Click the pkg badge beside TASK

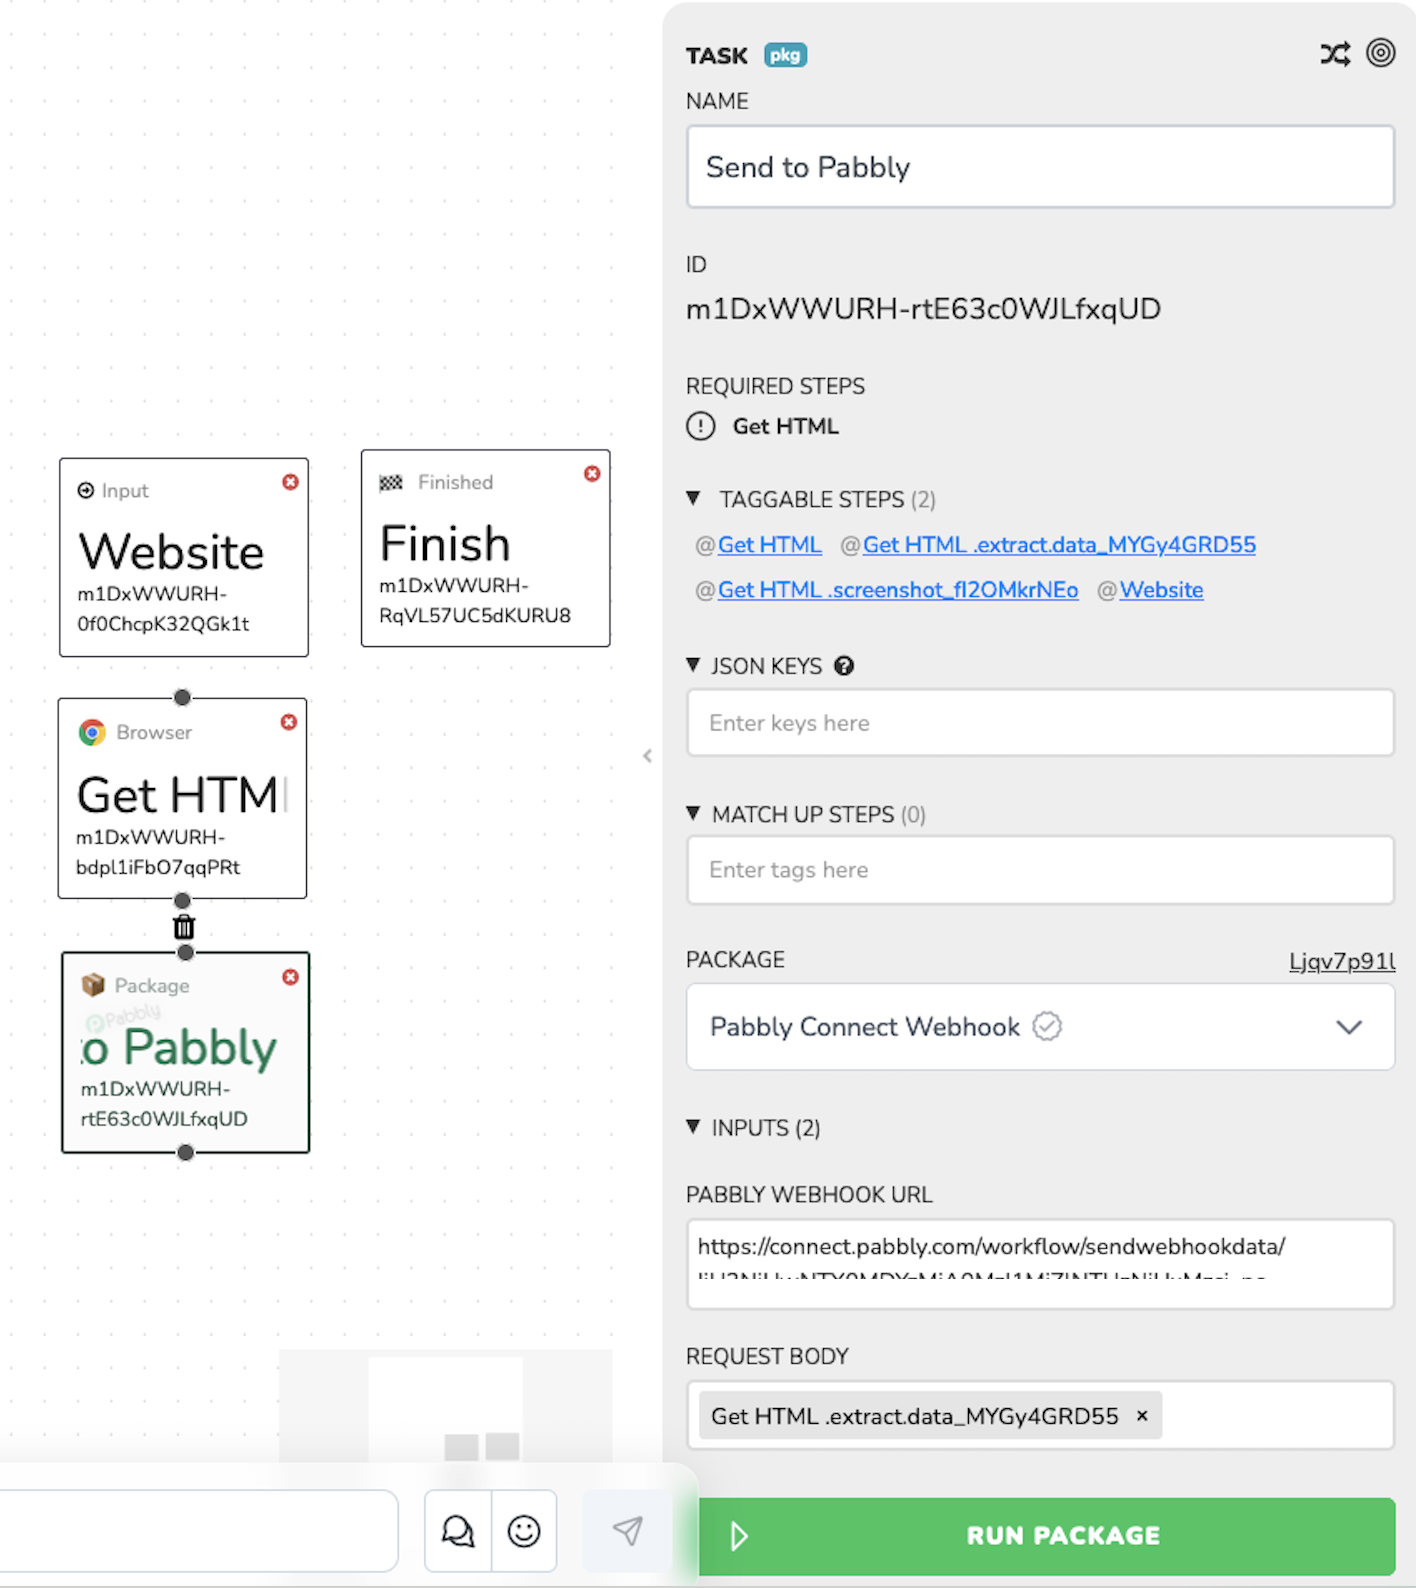pos(785,55)
